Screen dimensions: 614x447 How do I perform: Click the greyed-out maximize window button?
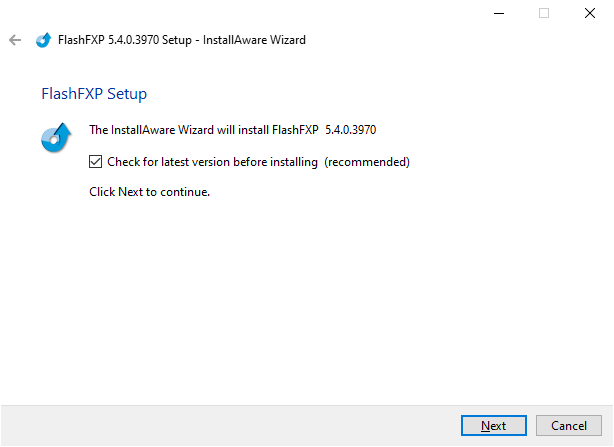[544, 13]
